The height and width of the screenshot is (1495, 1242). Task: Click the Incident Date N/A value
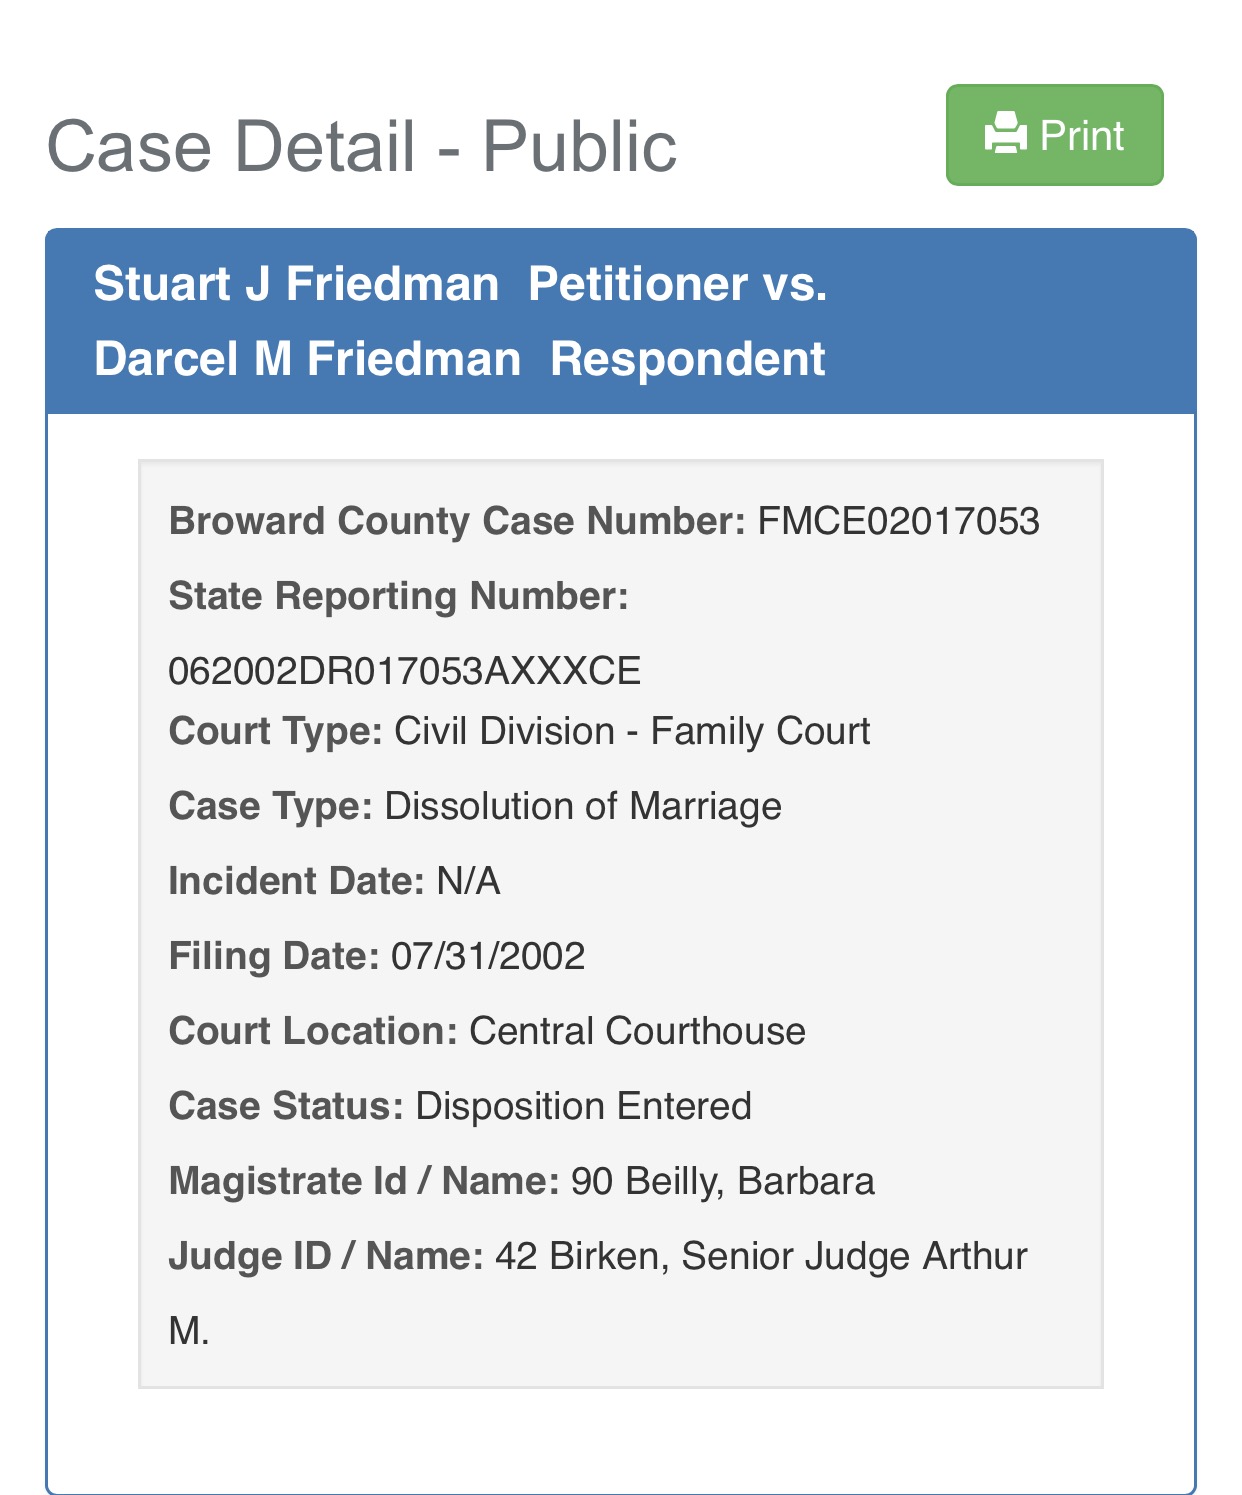468,881
